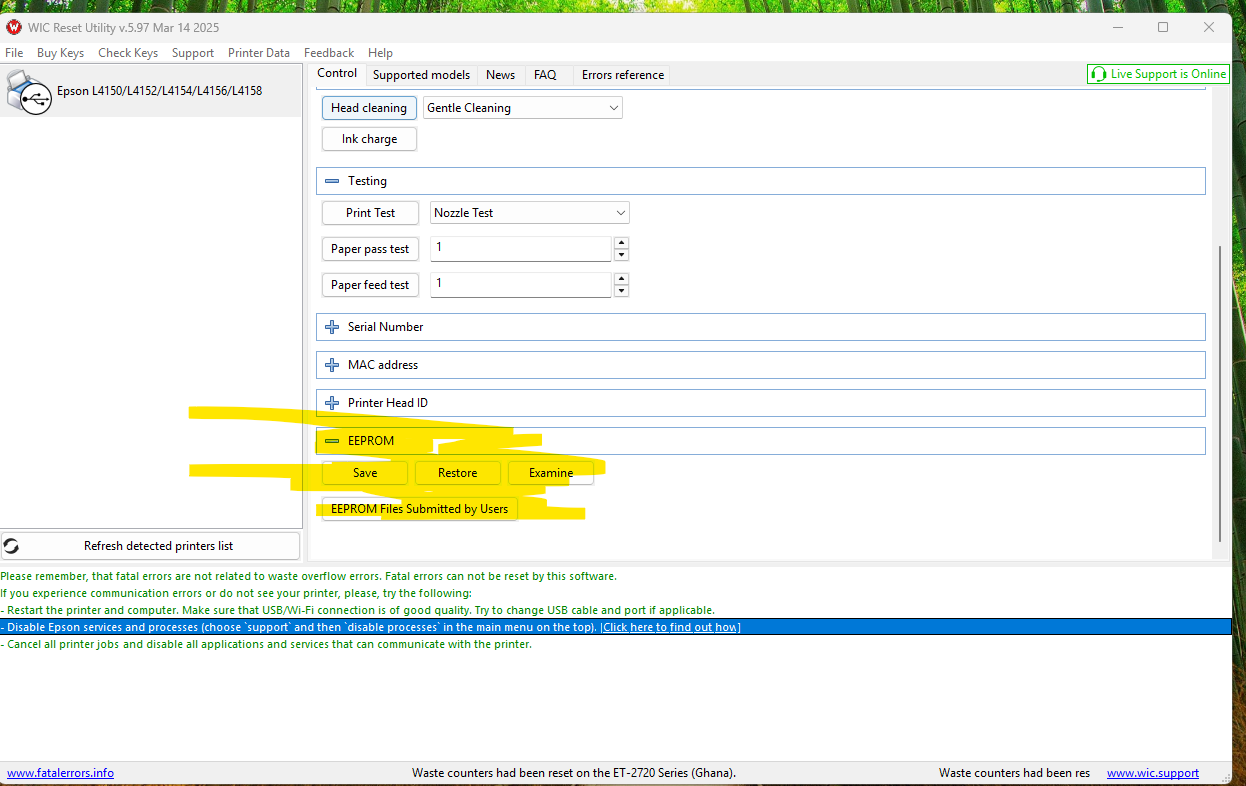Screen dimensions: 1246x786
Task: Switch to the Errors reference tab
Action: (x=622, y=75)
